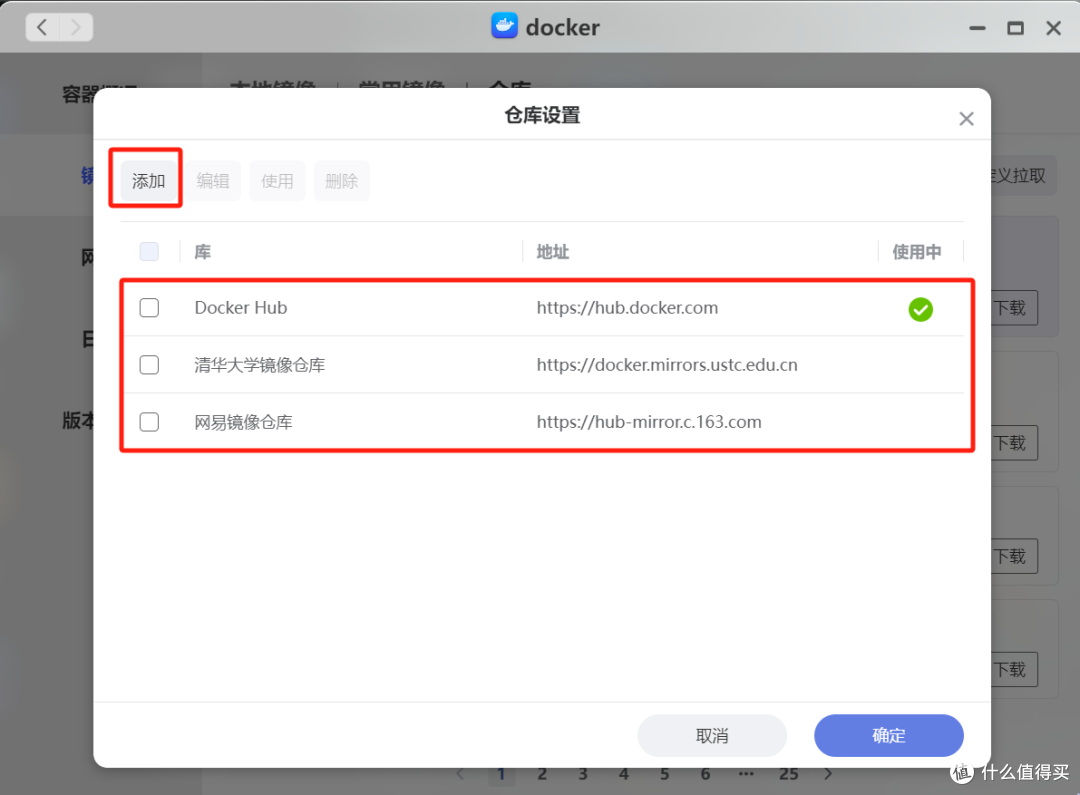Go to page 3 in the background pagination
The image size is (1080, 795).
[x=583, y=774]
